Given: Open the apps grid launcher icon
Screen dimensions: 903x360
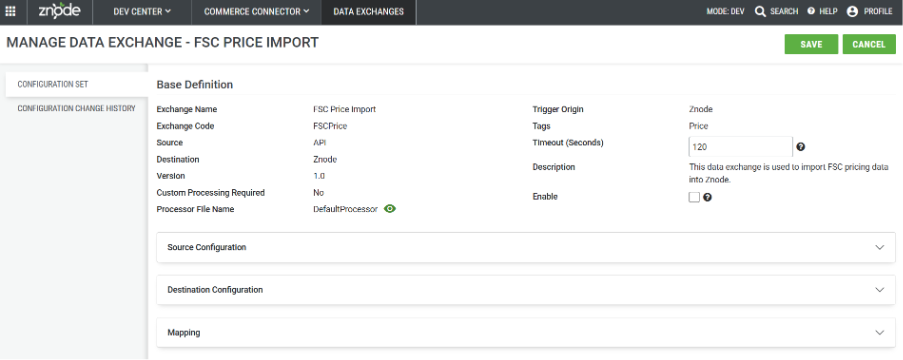Looking at the screenshot, I should (10, 12).
